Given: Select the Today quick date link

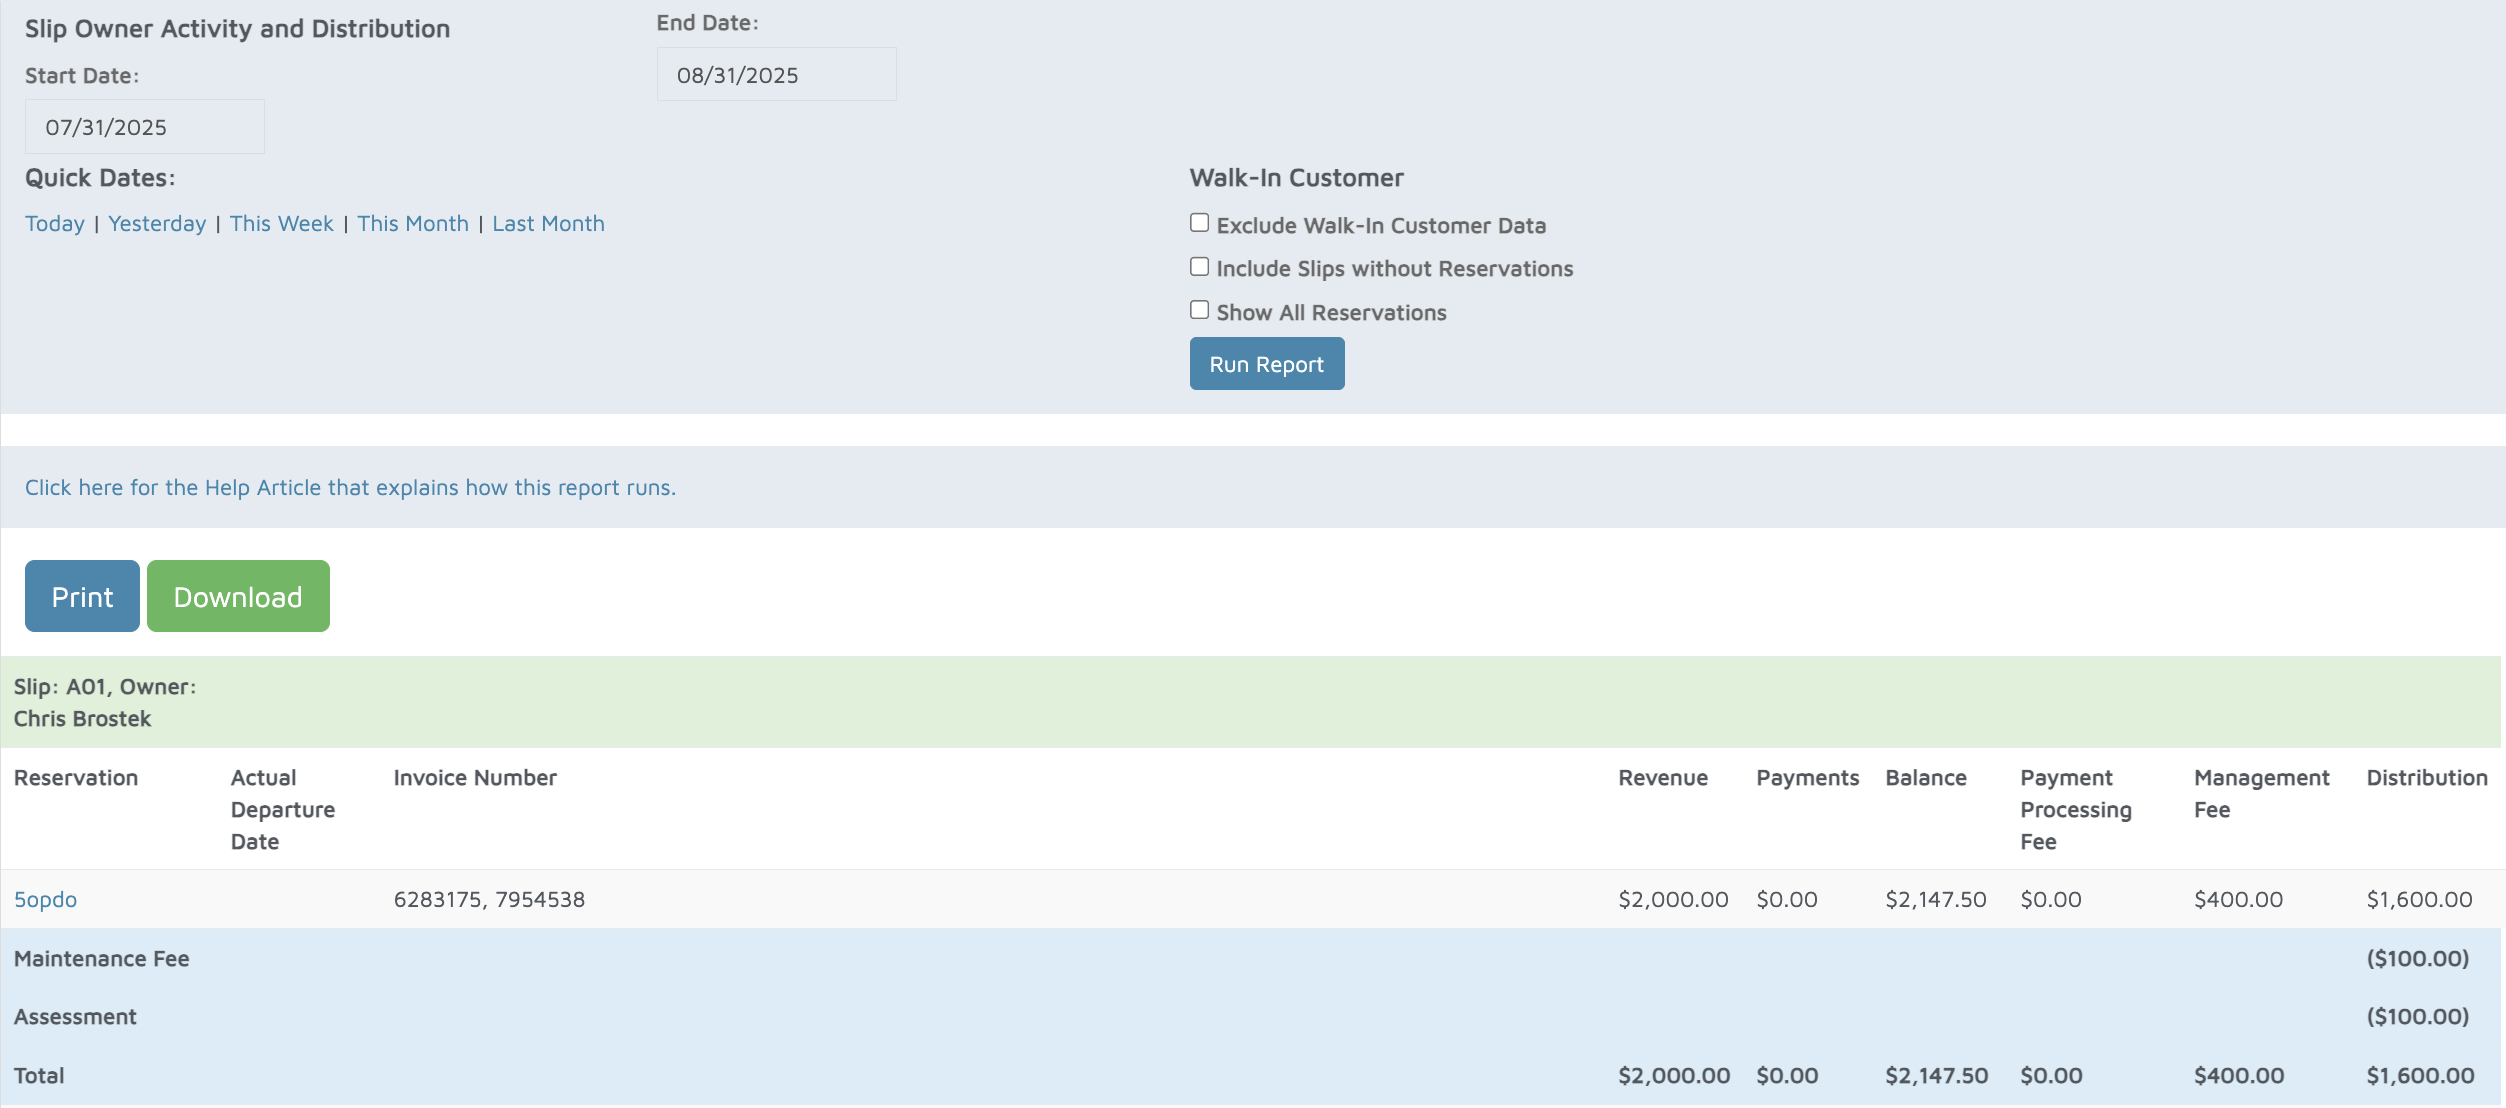Looking at the screenshot, I should pos(55,224).
